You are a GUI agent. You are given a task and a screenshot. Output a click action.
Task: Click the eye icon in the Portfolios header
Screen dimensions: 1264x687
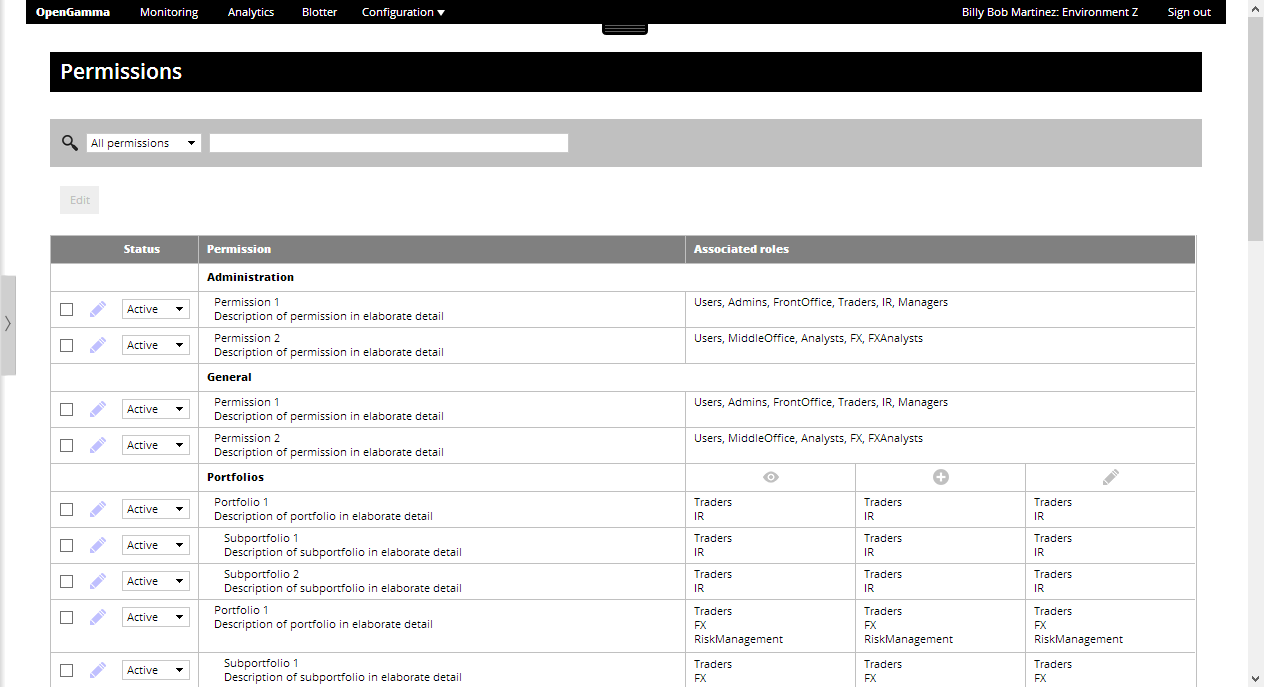coord(770,477)
